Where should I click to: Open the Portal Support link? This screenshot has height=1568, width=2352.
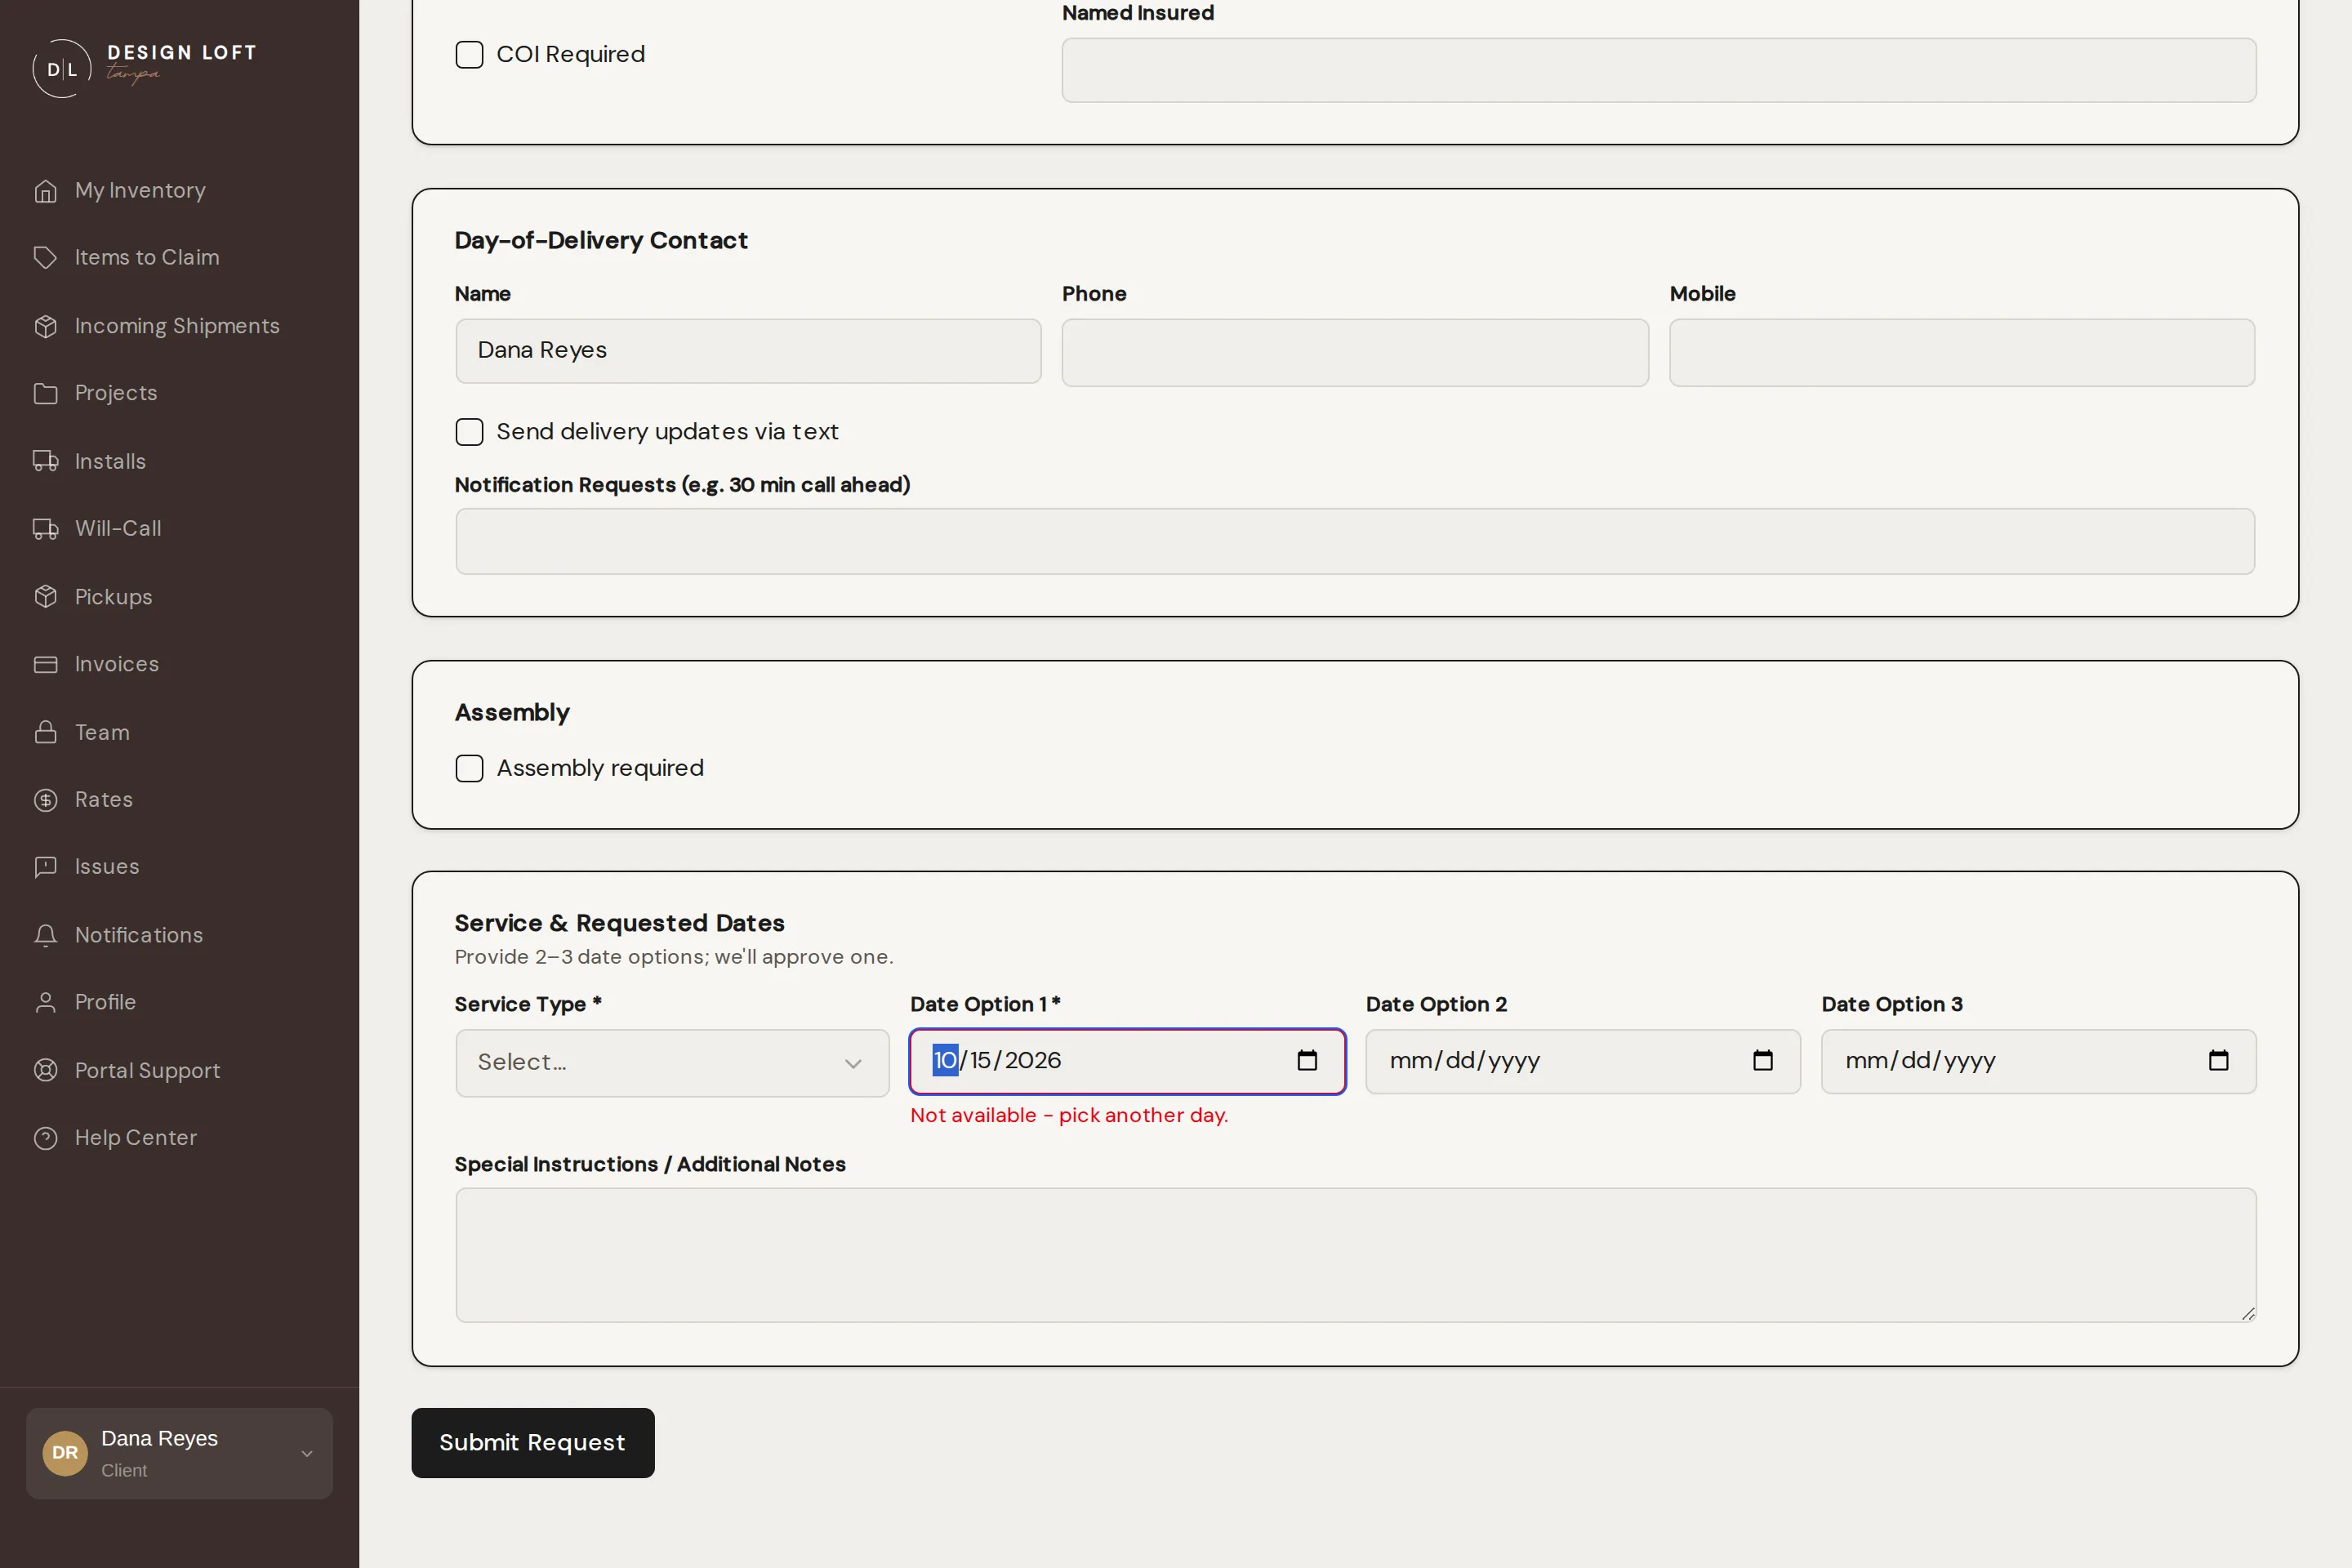click(147, 1070)
